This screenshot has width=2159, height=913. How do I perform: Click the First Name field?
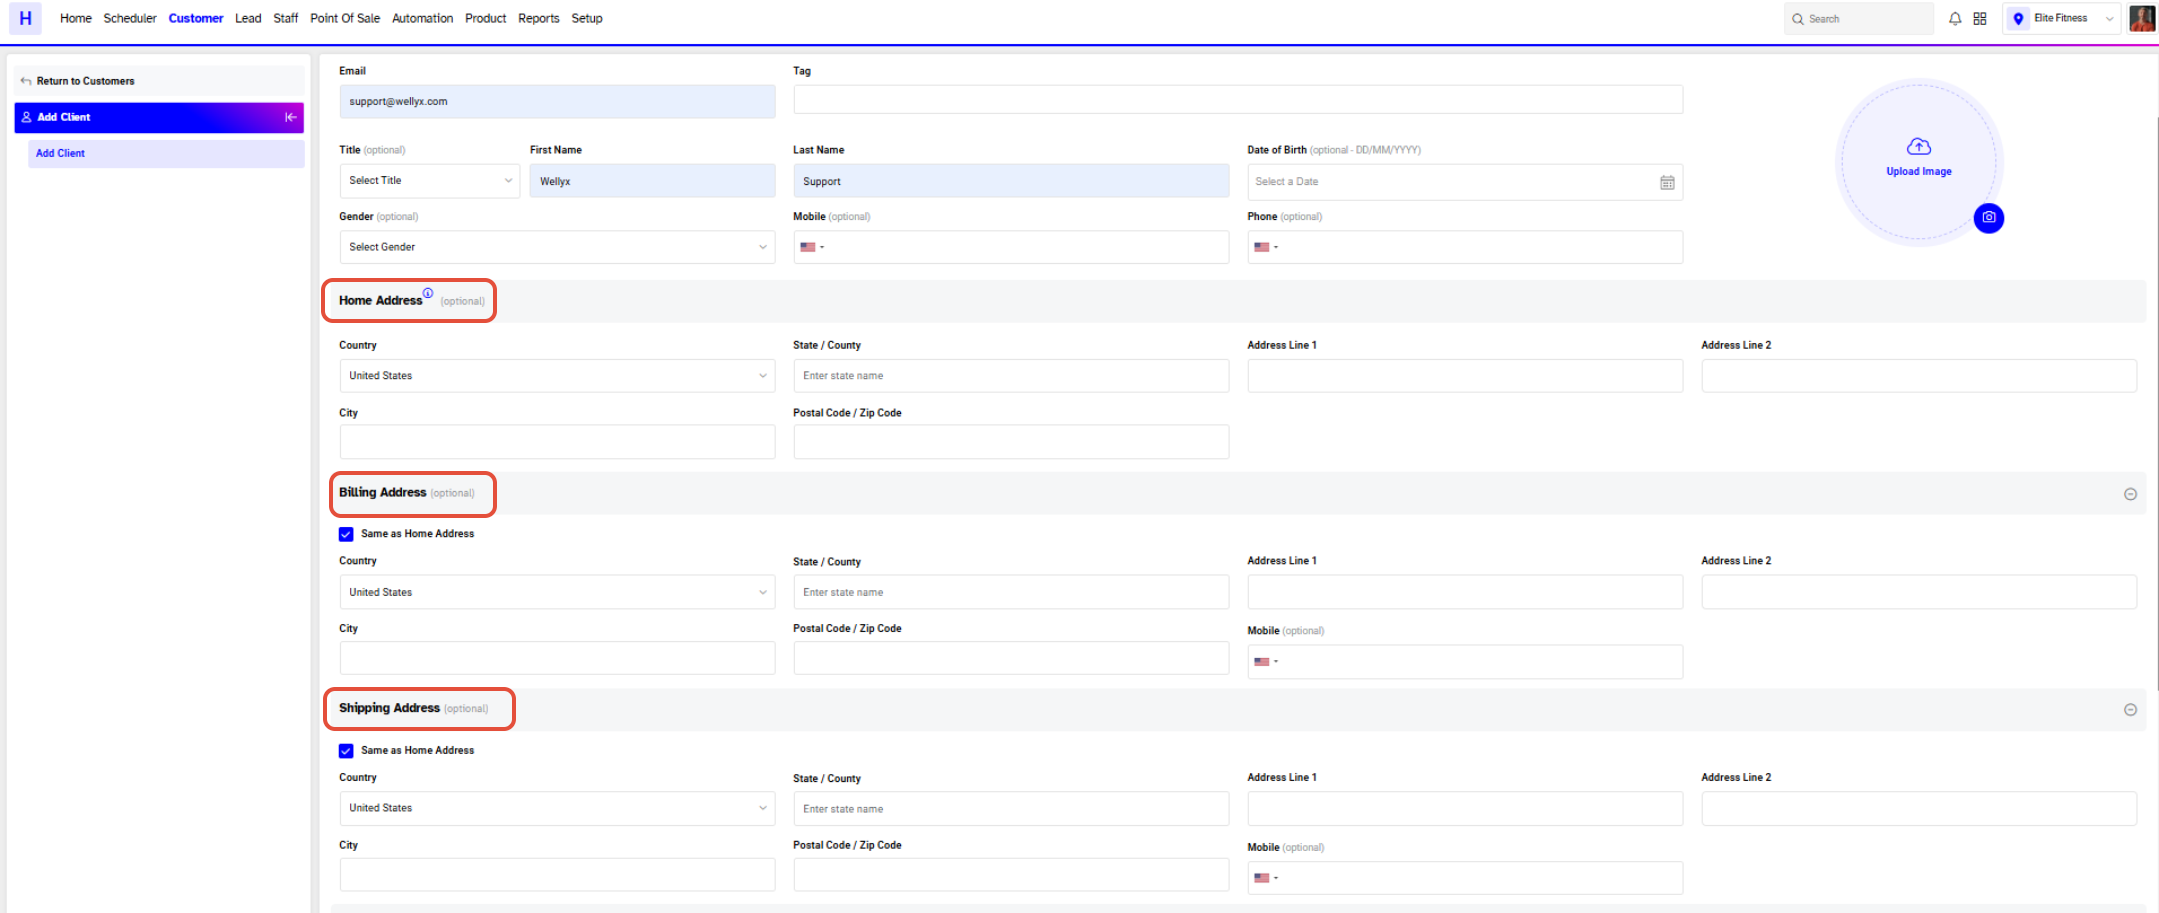[x=652, y=181]
